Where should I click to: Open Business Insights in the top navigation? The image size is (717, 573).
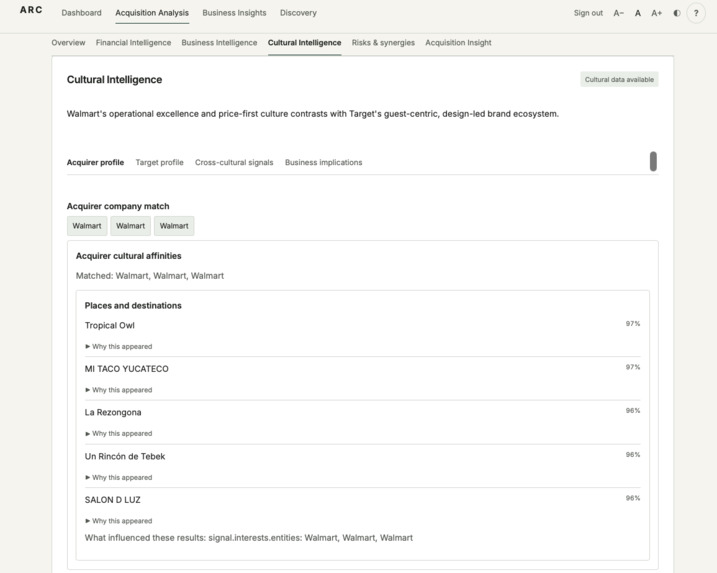(234, 13)
